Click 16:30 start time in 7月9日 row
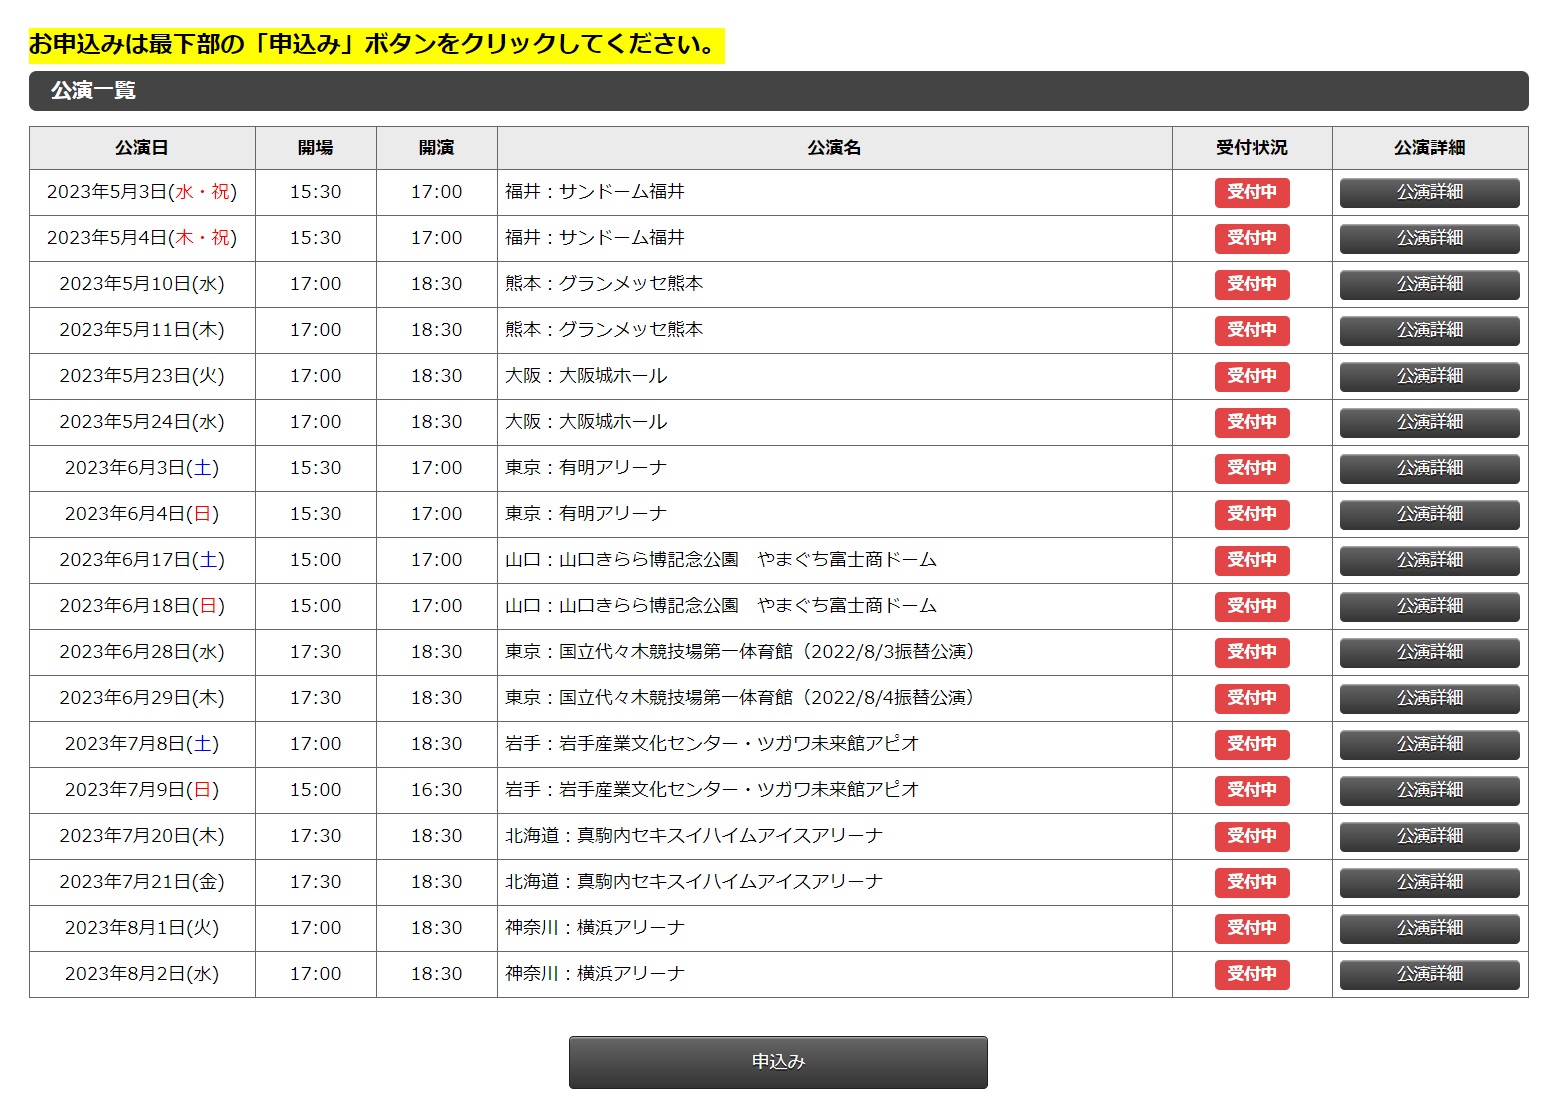 point(437,790)
